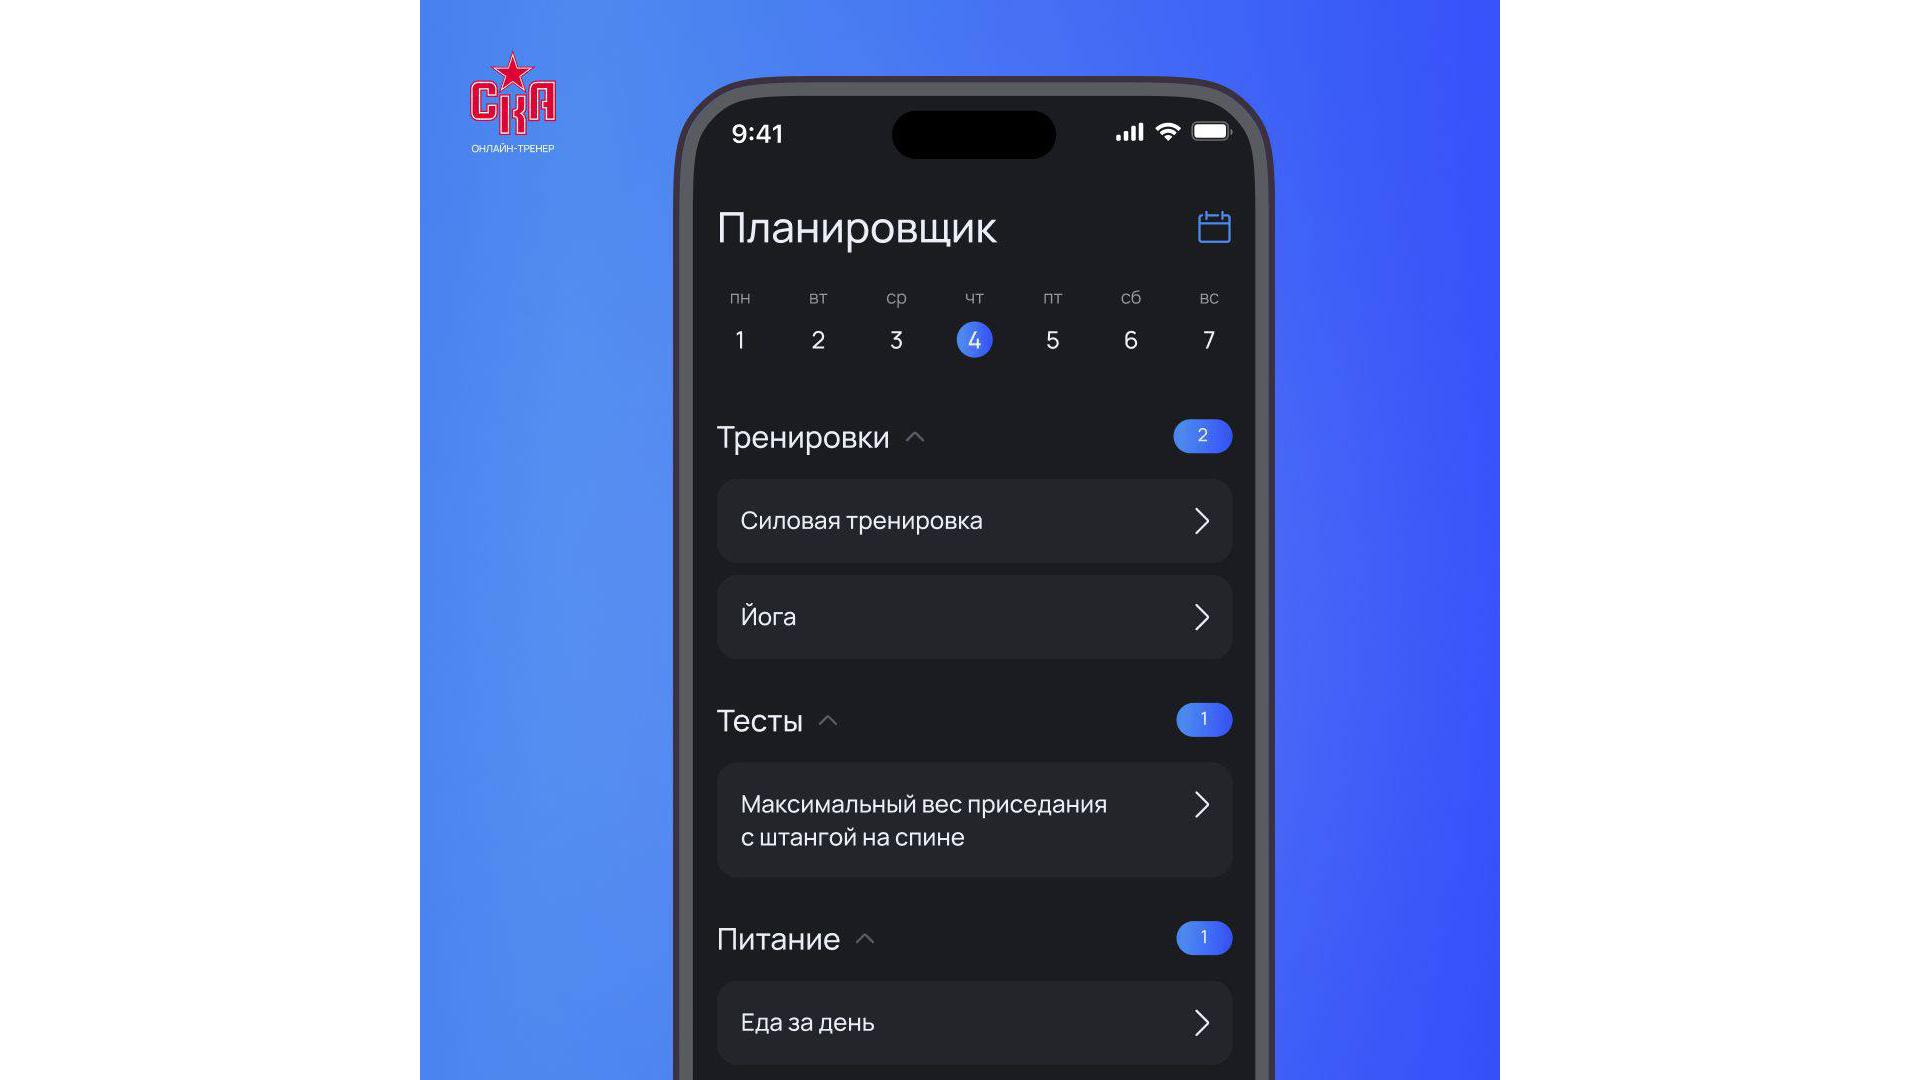Viewport: 1920px width, 1080px height.
Task: Open the calendar icon in top right
Action: point(1213,228)
